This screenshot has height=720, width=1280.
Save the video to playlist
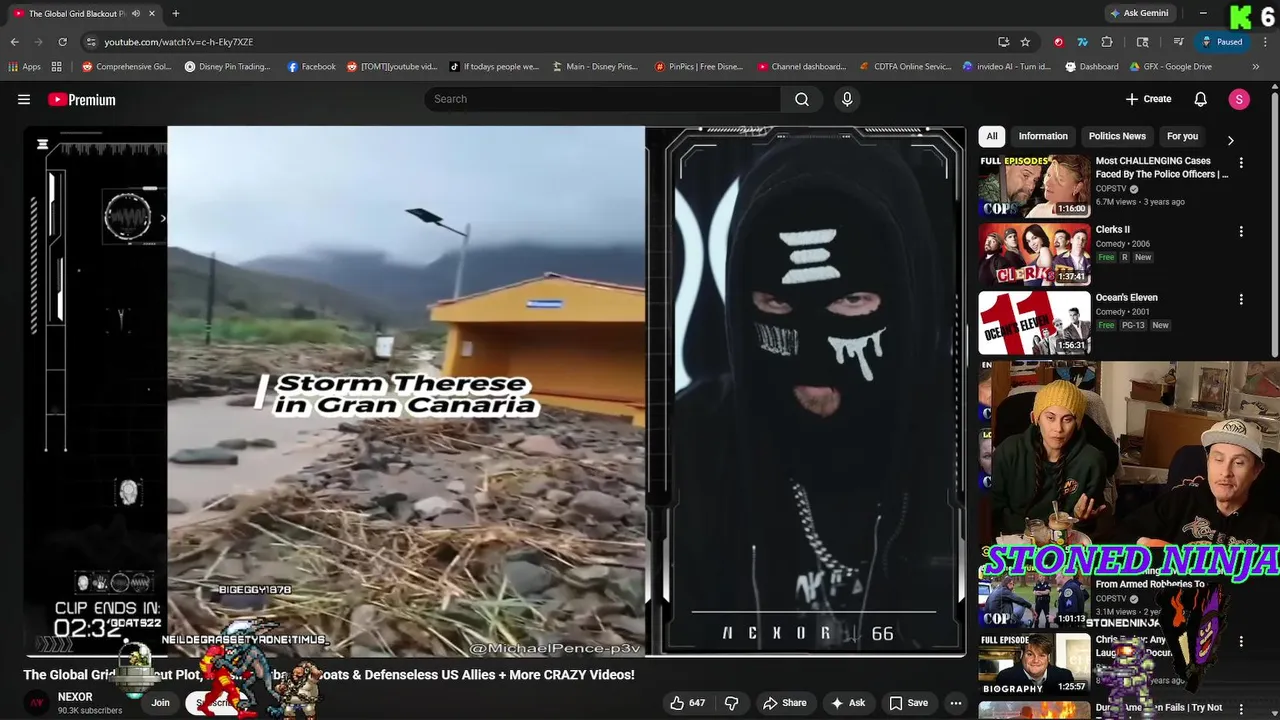point(908,703)
